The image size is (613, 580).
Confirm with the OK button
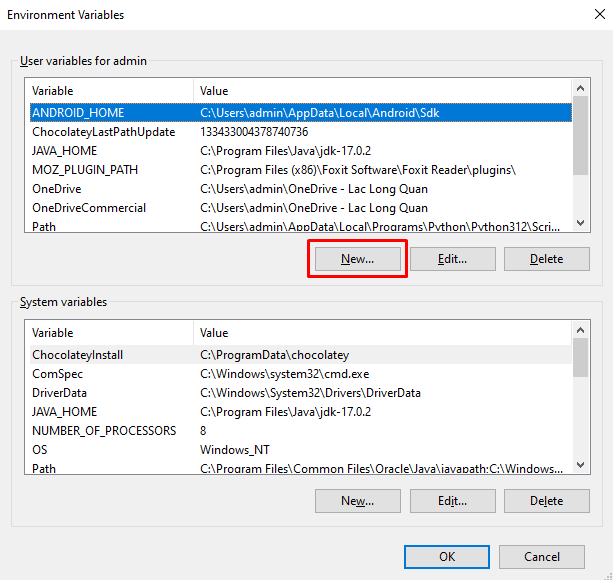click(x=447, y=557)
